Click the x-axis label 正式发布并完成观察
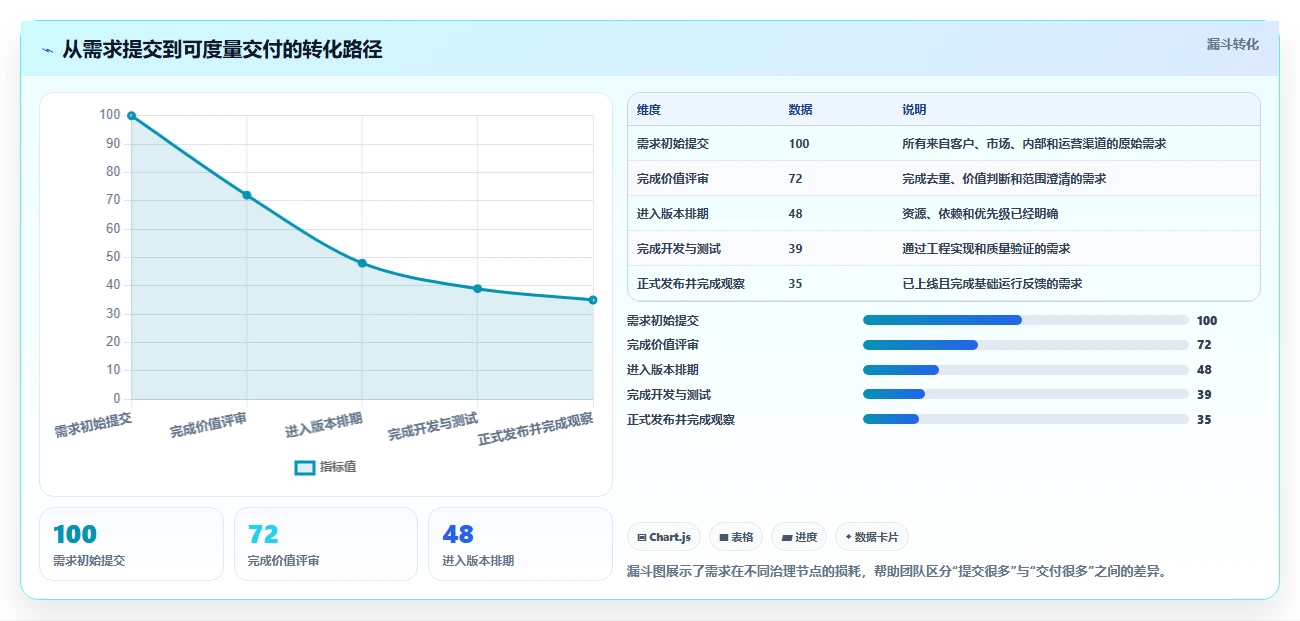 point(535,429)
